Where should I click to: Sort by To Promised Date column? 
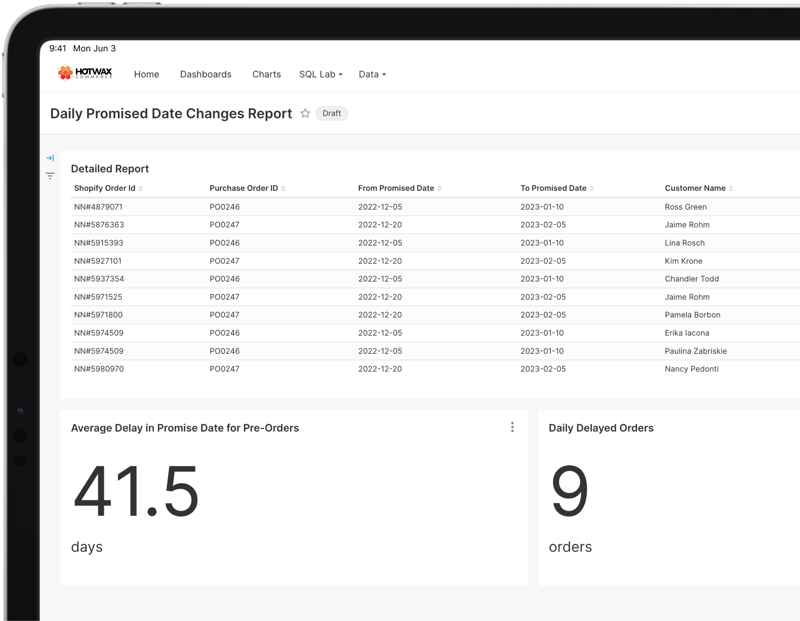point(557,188)
